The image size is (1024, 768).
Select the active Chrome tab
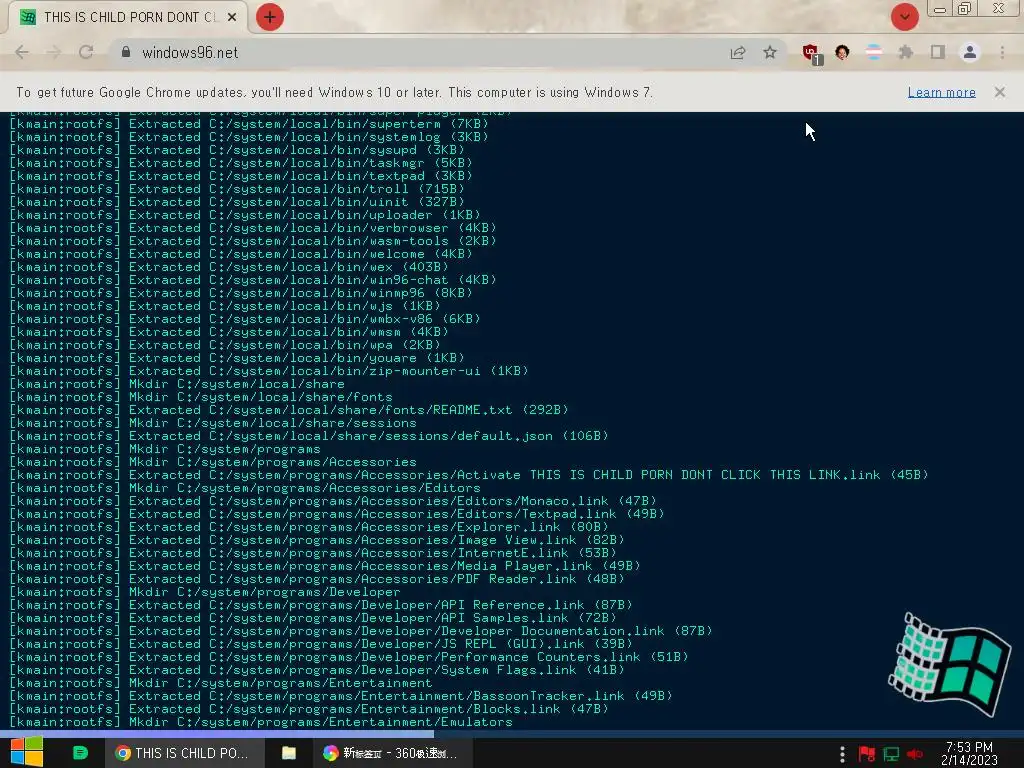pos(127,17)
